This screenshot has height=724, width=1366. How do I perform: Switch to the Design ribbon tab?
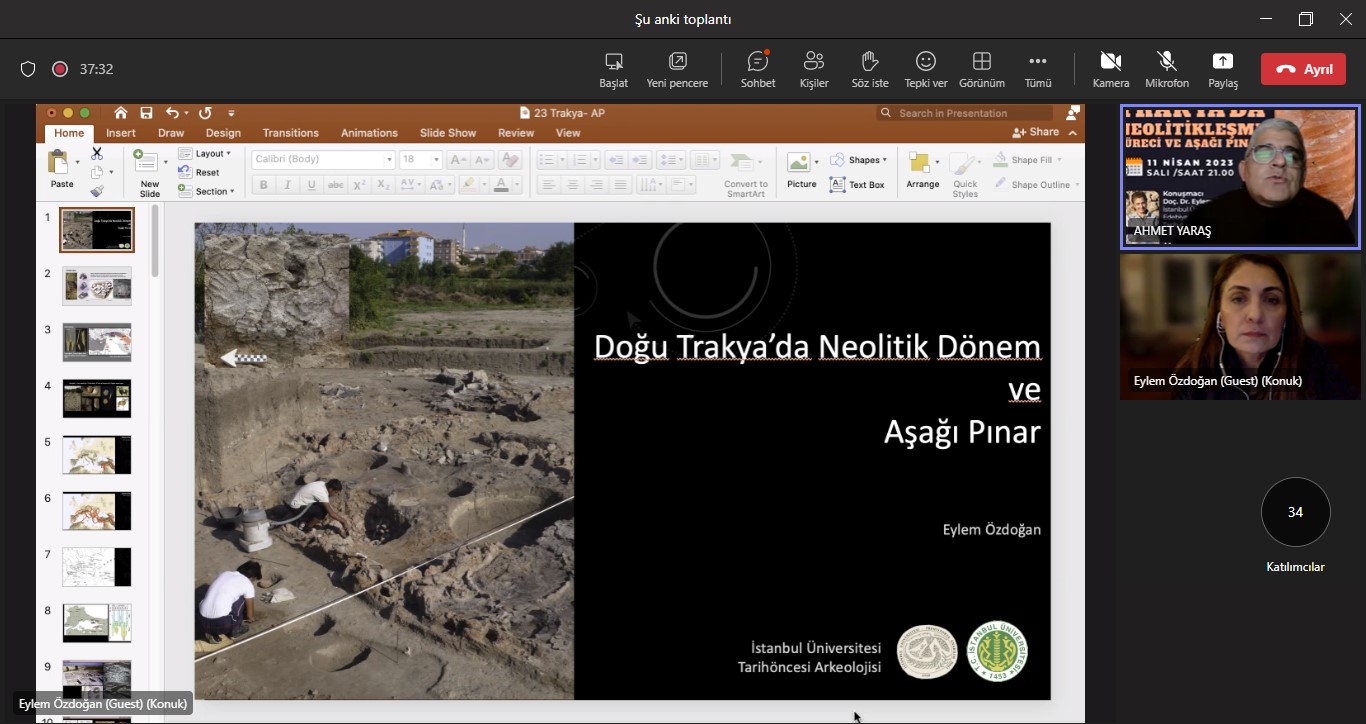[223, 133]
